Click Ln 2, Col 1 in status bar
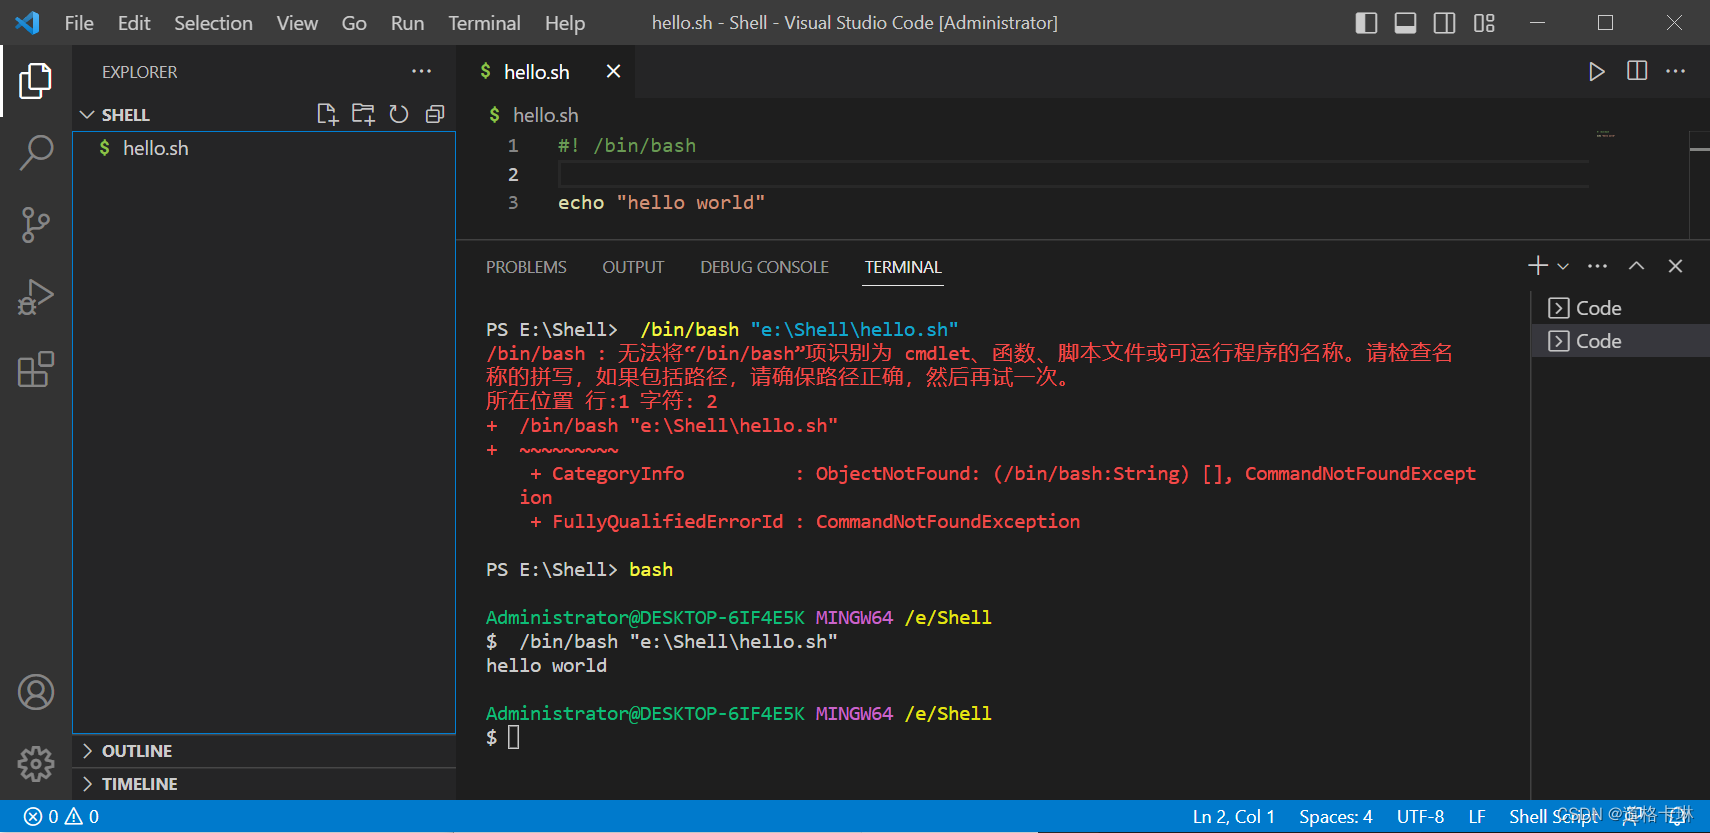 [x=1233, y=816]
